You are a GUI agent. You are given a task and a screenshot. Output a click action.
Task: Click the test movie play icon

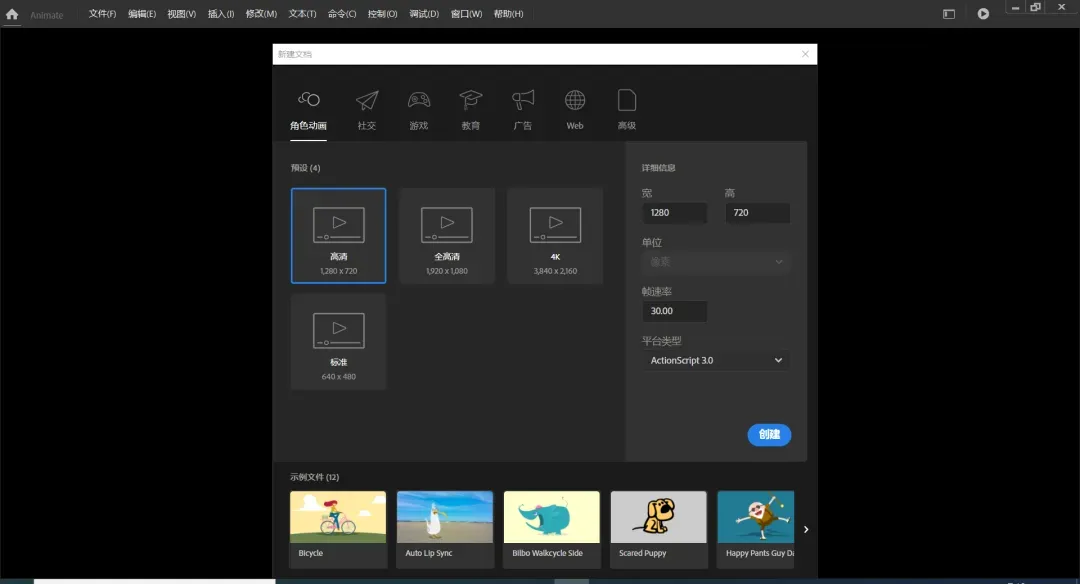point(983,14)
